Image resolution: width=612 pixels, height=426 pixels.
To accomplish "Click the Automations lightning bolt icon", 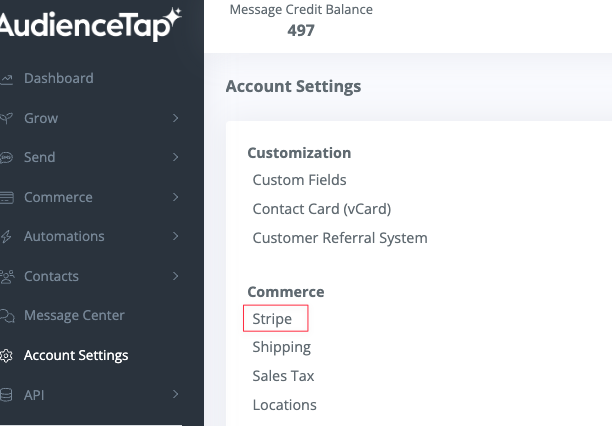I will coord(6,237).
